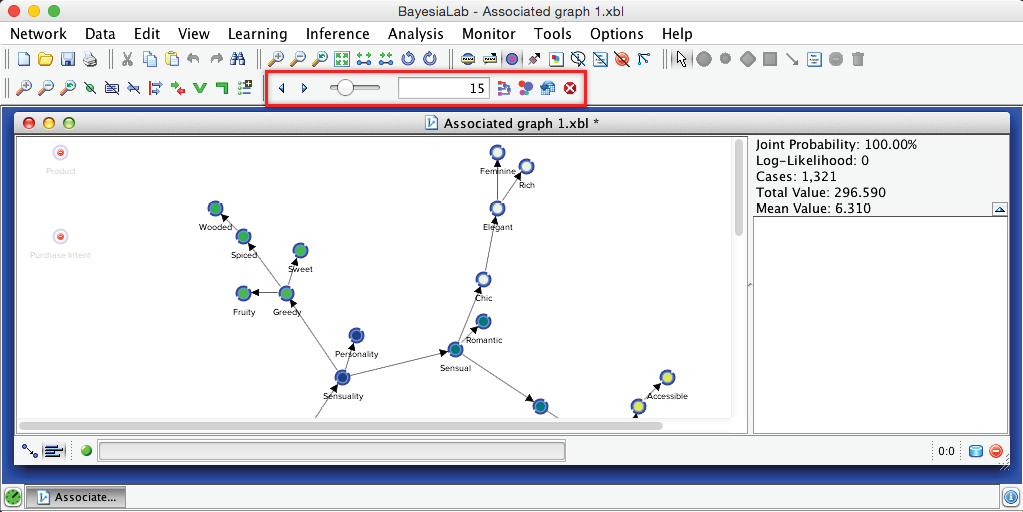Step back with the left blue arrow
The height and width of the screenshot is (512, 1023).
pyautogui.click(x=281, y=88)
